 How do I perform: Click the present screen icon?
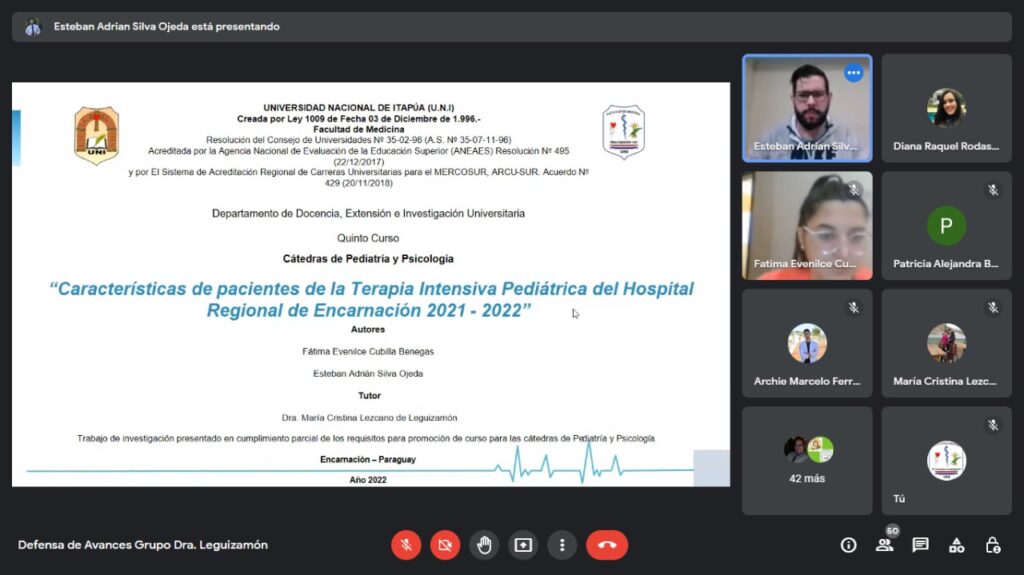(x=523, y=545)
